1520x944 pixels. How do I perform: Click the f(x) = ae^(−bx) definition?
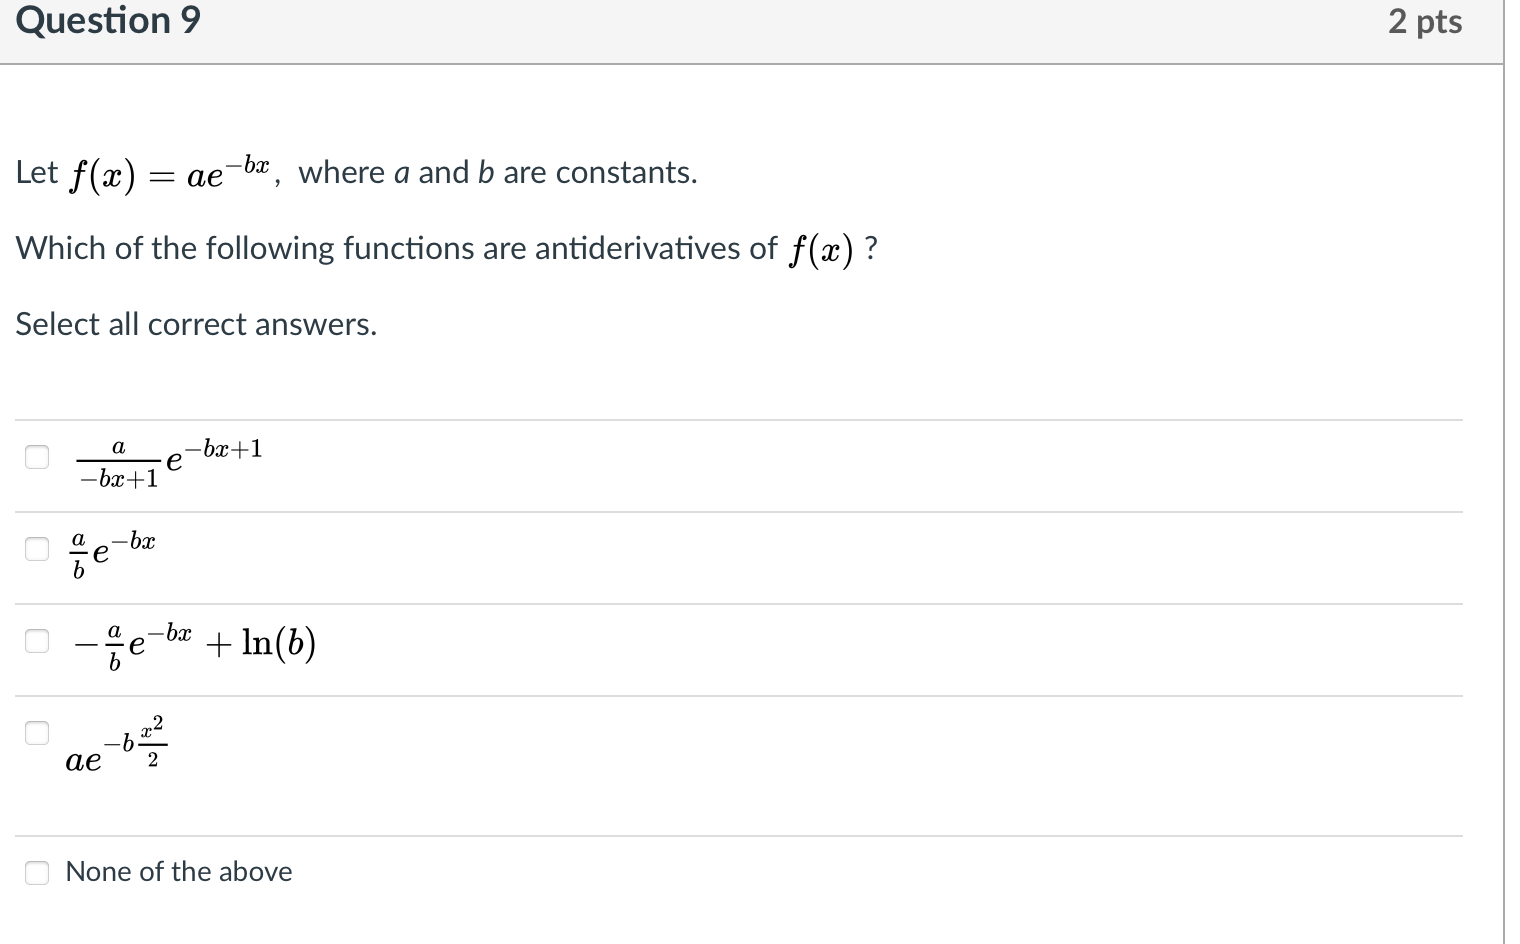click(x=169, y=173)
